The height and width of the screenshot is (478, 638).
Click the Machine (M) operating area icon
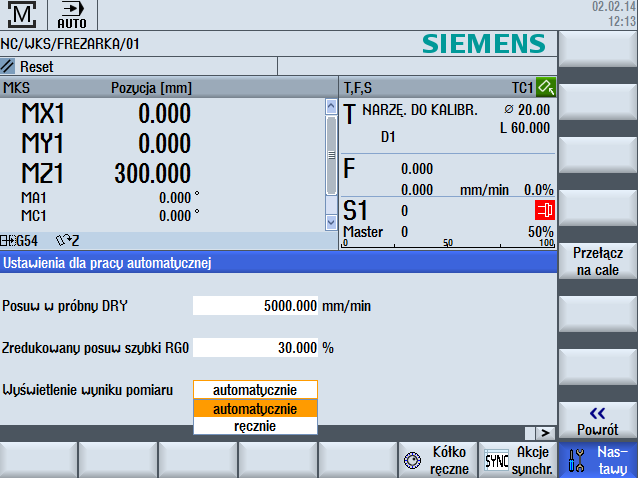(x=22, y=15)
